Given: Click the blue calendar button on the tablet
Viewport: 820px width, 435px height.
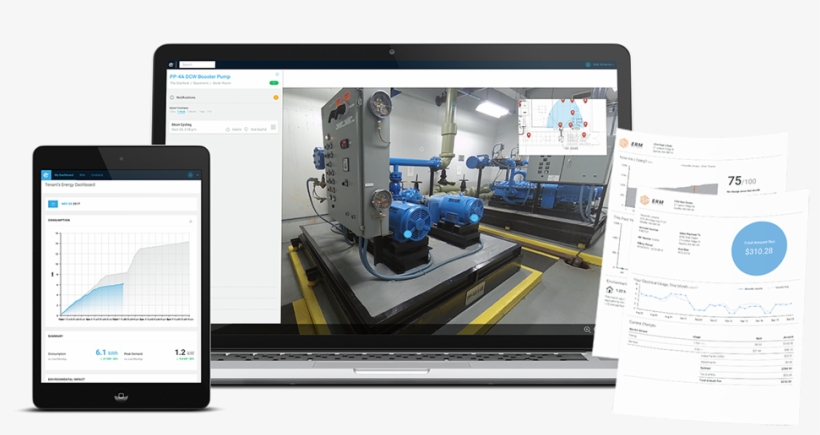Looking at the screenshot, I should (52, 204).
